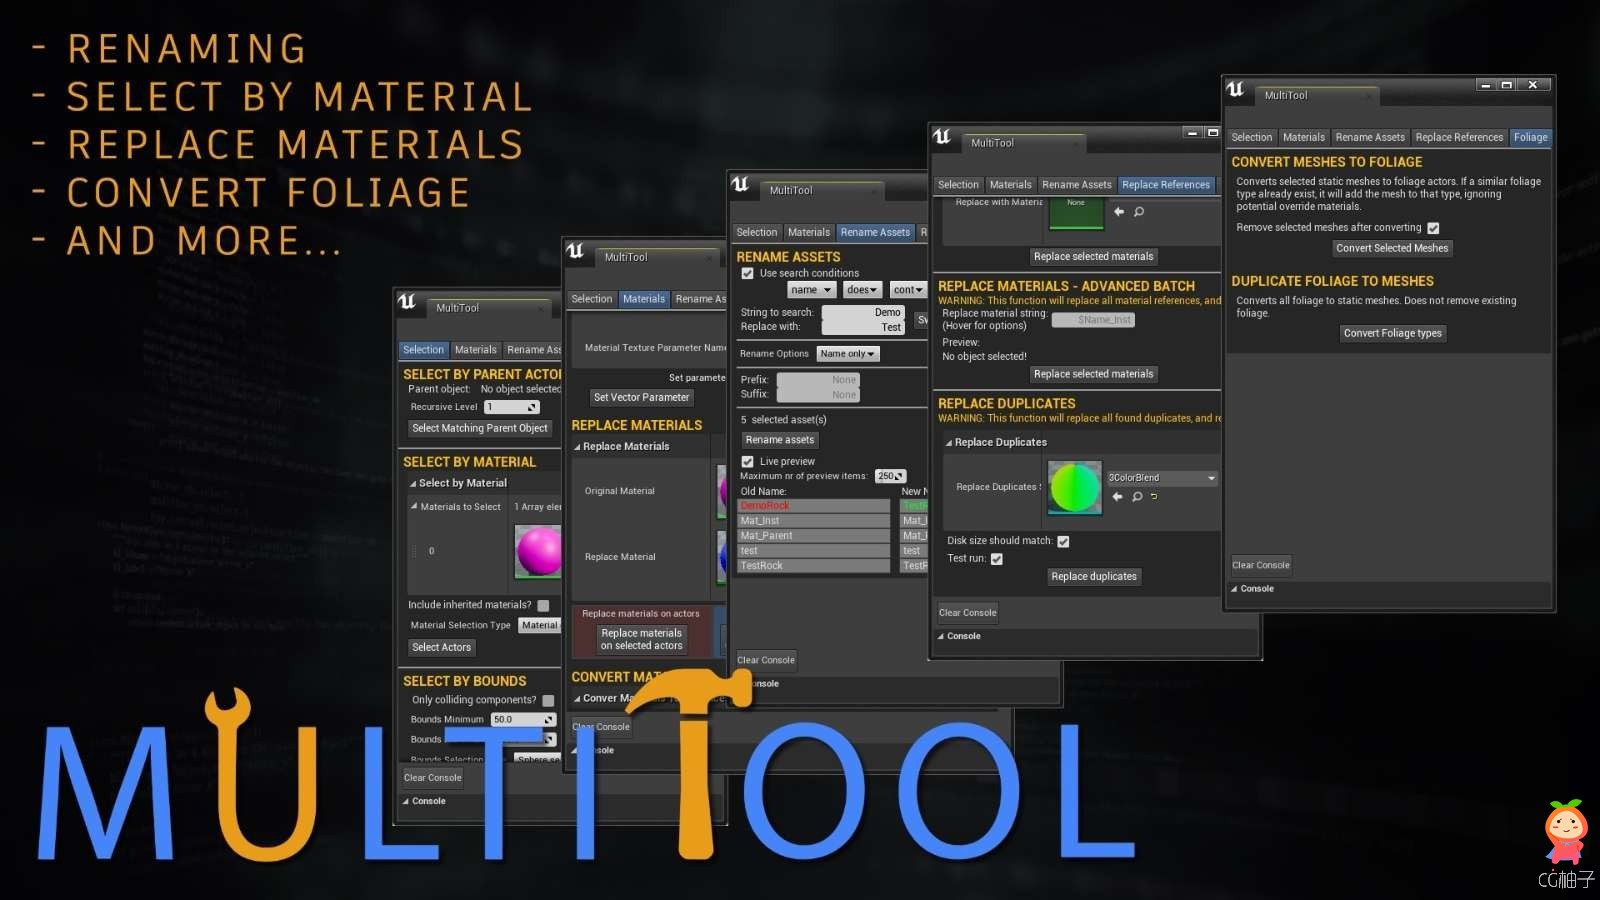The width and height of the screenshot is (1600, 900).
Task: Click Replace duplicates button
Action: pyautogui.click(x=1094, y=577)
